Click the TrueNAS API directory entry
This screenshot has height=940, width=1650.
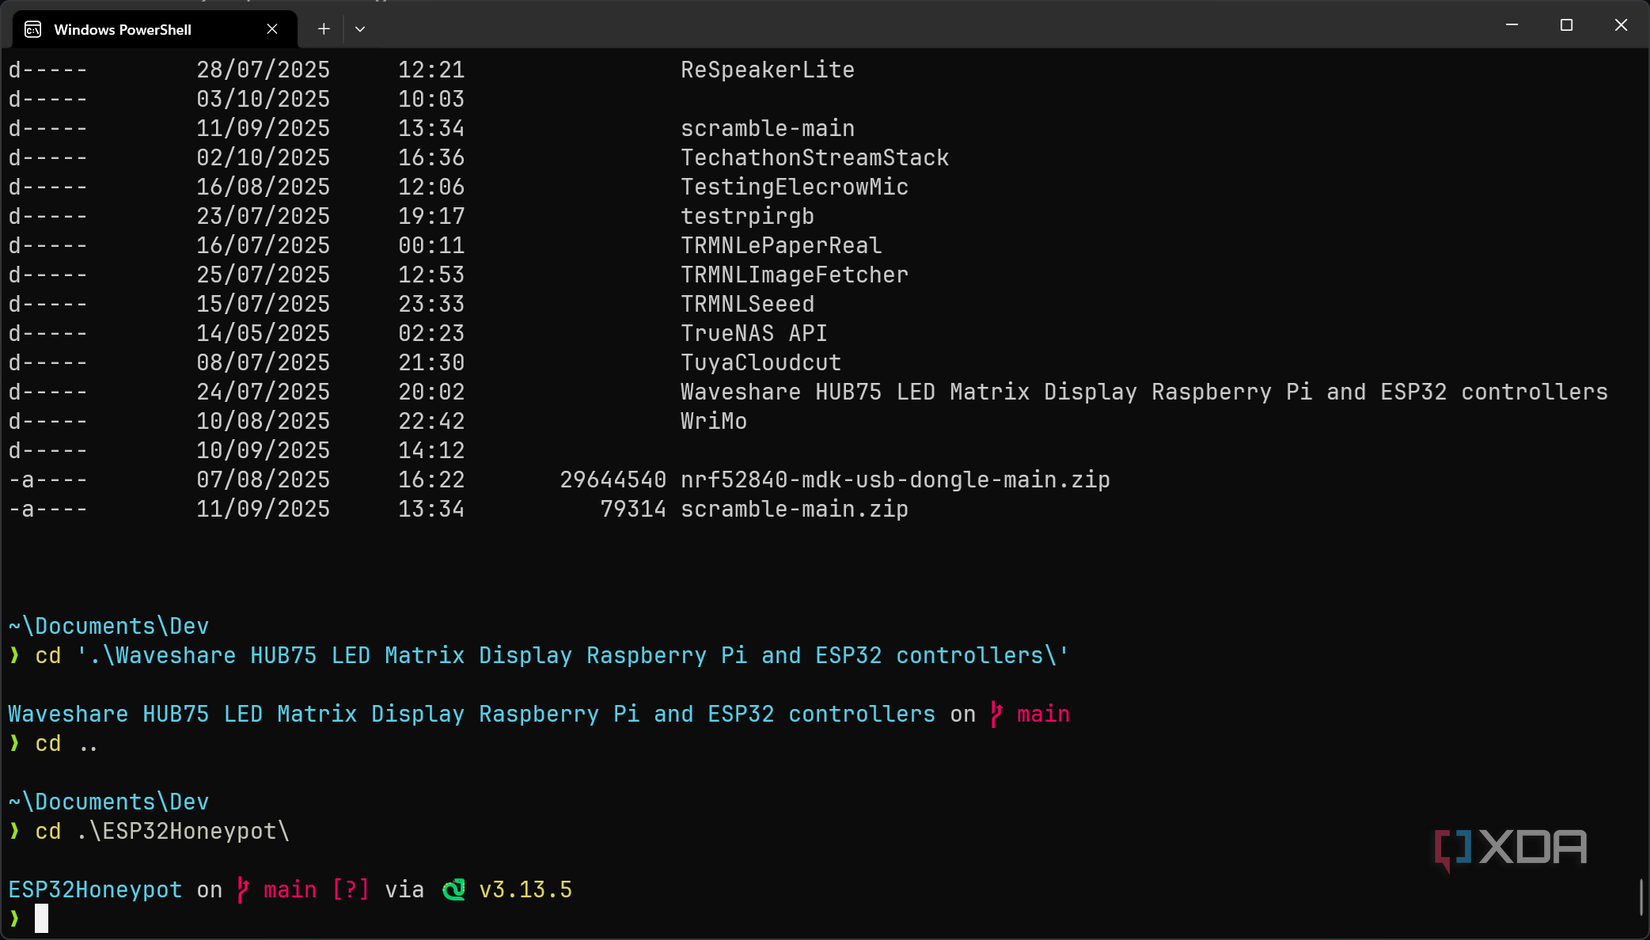[x=753, y=332]
